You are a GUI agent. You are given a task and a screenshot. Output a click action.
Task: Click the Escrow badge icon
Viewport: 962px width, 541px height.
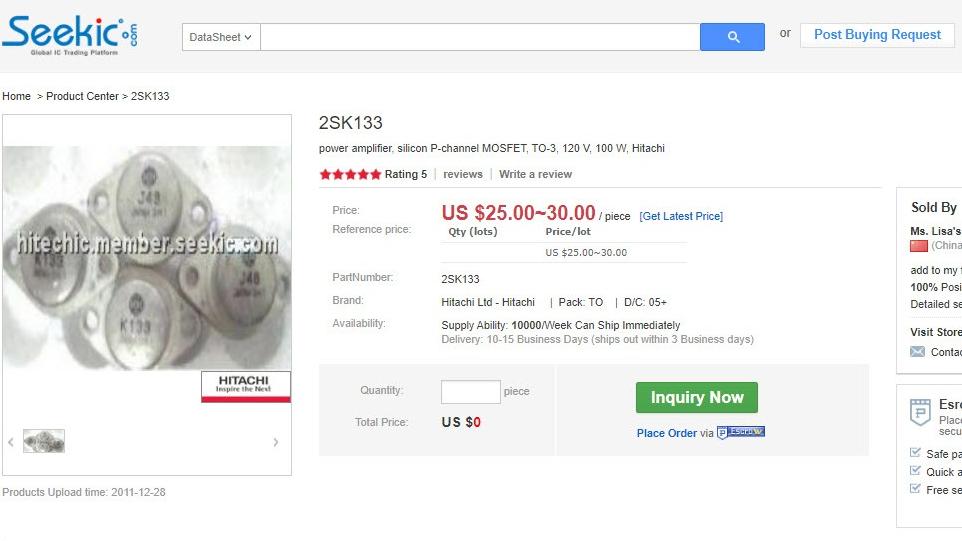pyautogui.click(x=741, y=433)
